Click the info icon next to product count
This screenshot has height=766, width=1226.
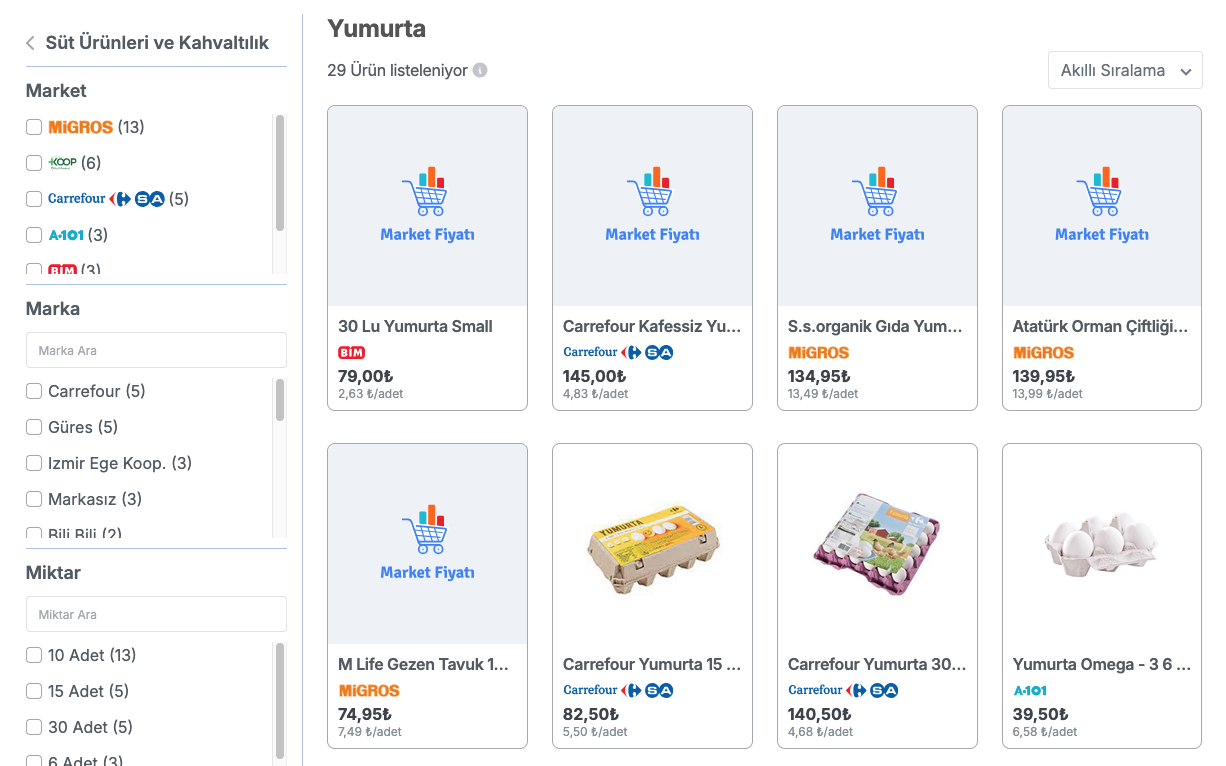[x=480, y=70]
